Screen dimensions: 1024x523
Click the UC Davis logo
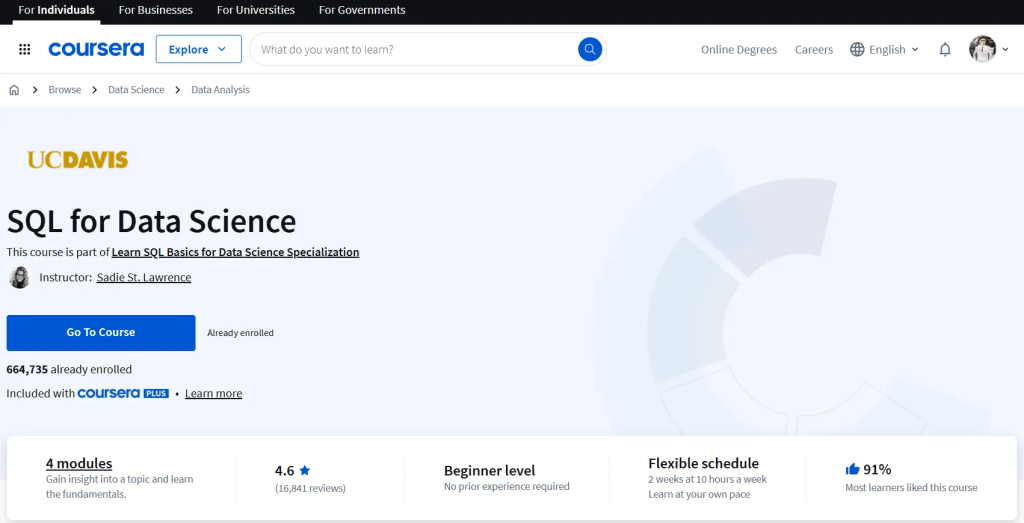coord(77,159)
